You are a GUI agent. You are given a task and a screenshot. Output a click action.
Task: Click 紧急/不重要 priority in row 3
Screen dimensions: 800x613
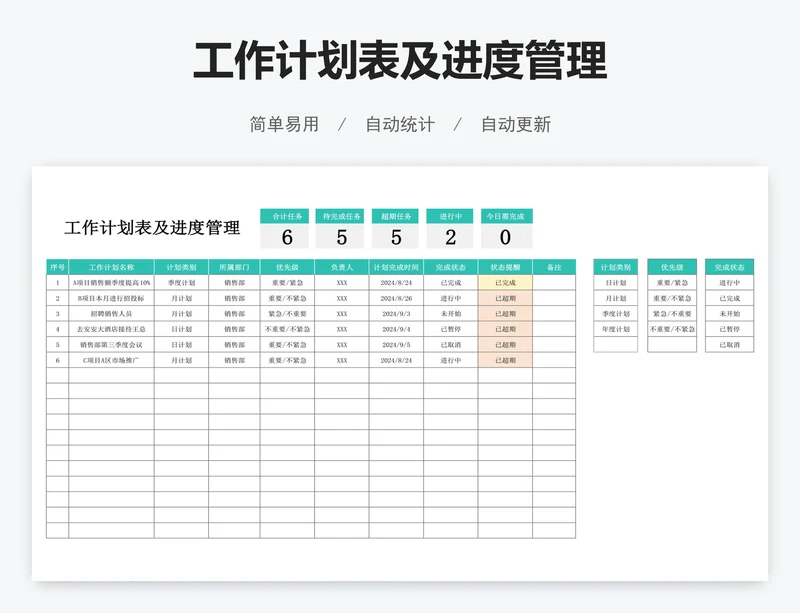pyautogui.click(x=287, y=313)
